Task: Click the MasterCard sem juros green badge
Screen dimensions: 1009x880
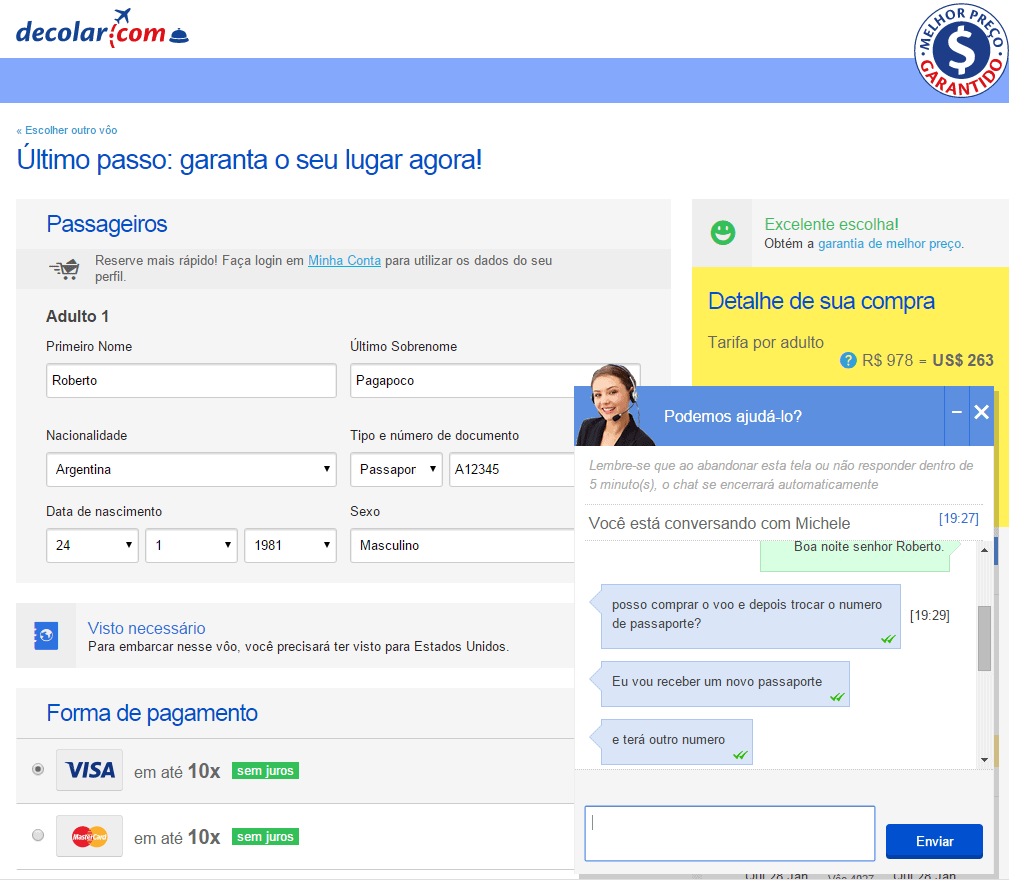Action: (x=265, y=836)
